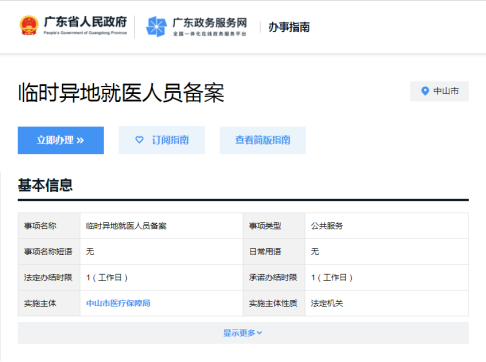Click the 基本信息 section heading
486x362 pixels.
(45, 185)
